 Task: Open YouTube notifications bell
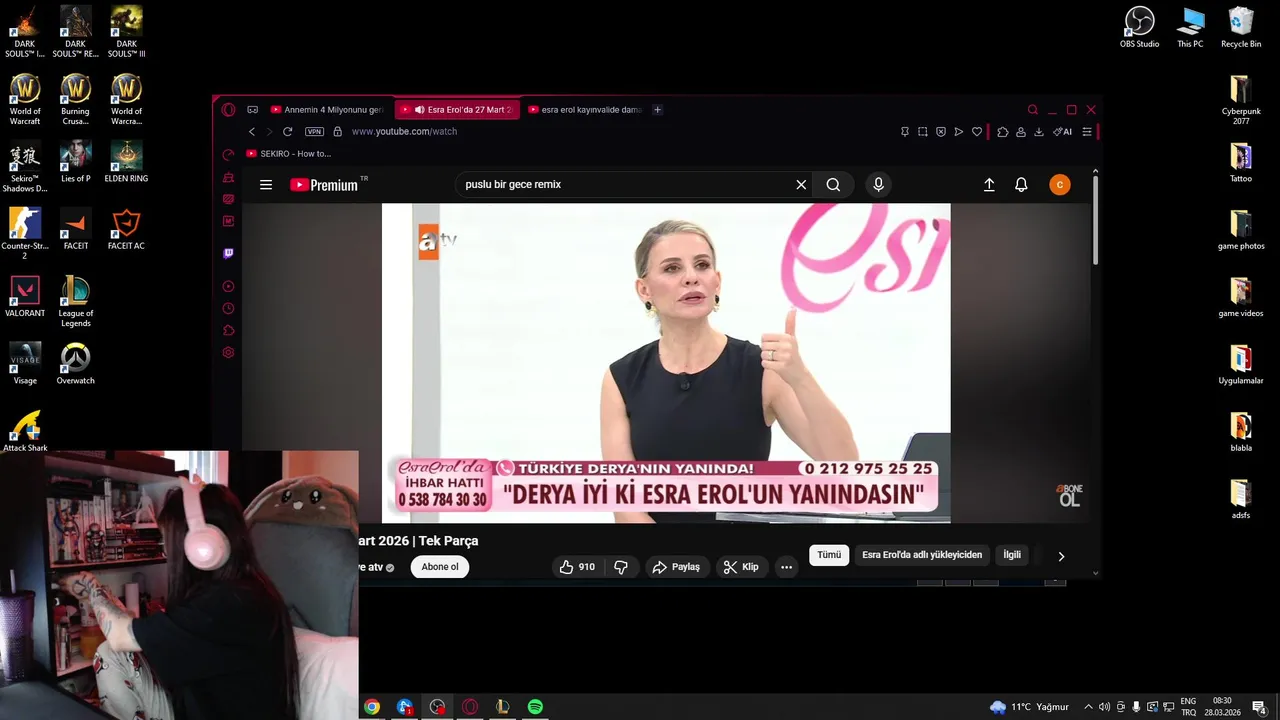1021,185
